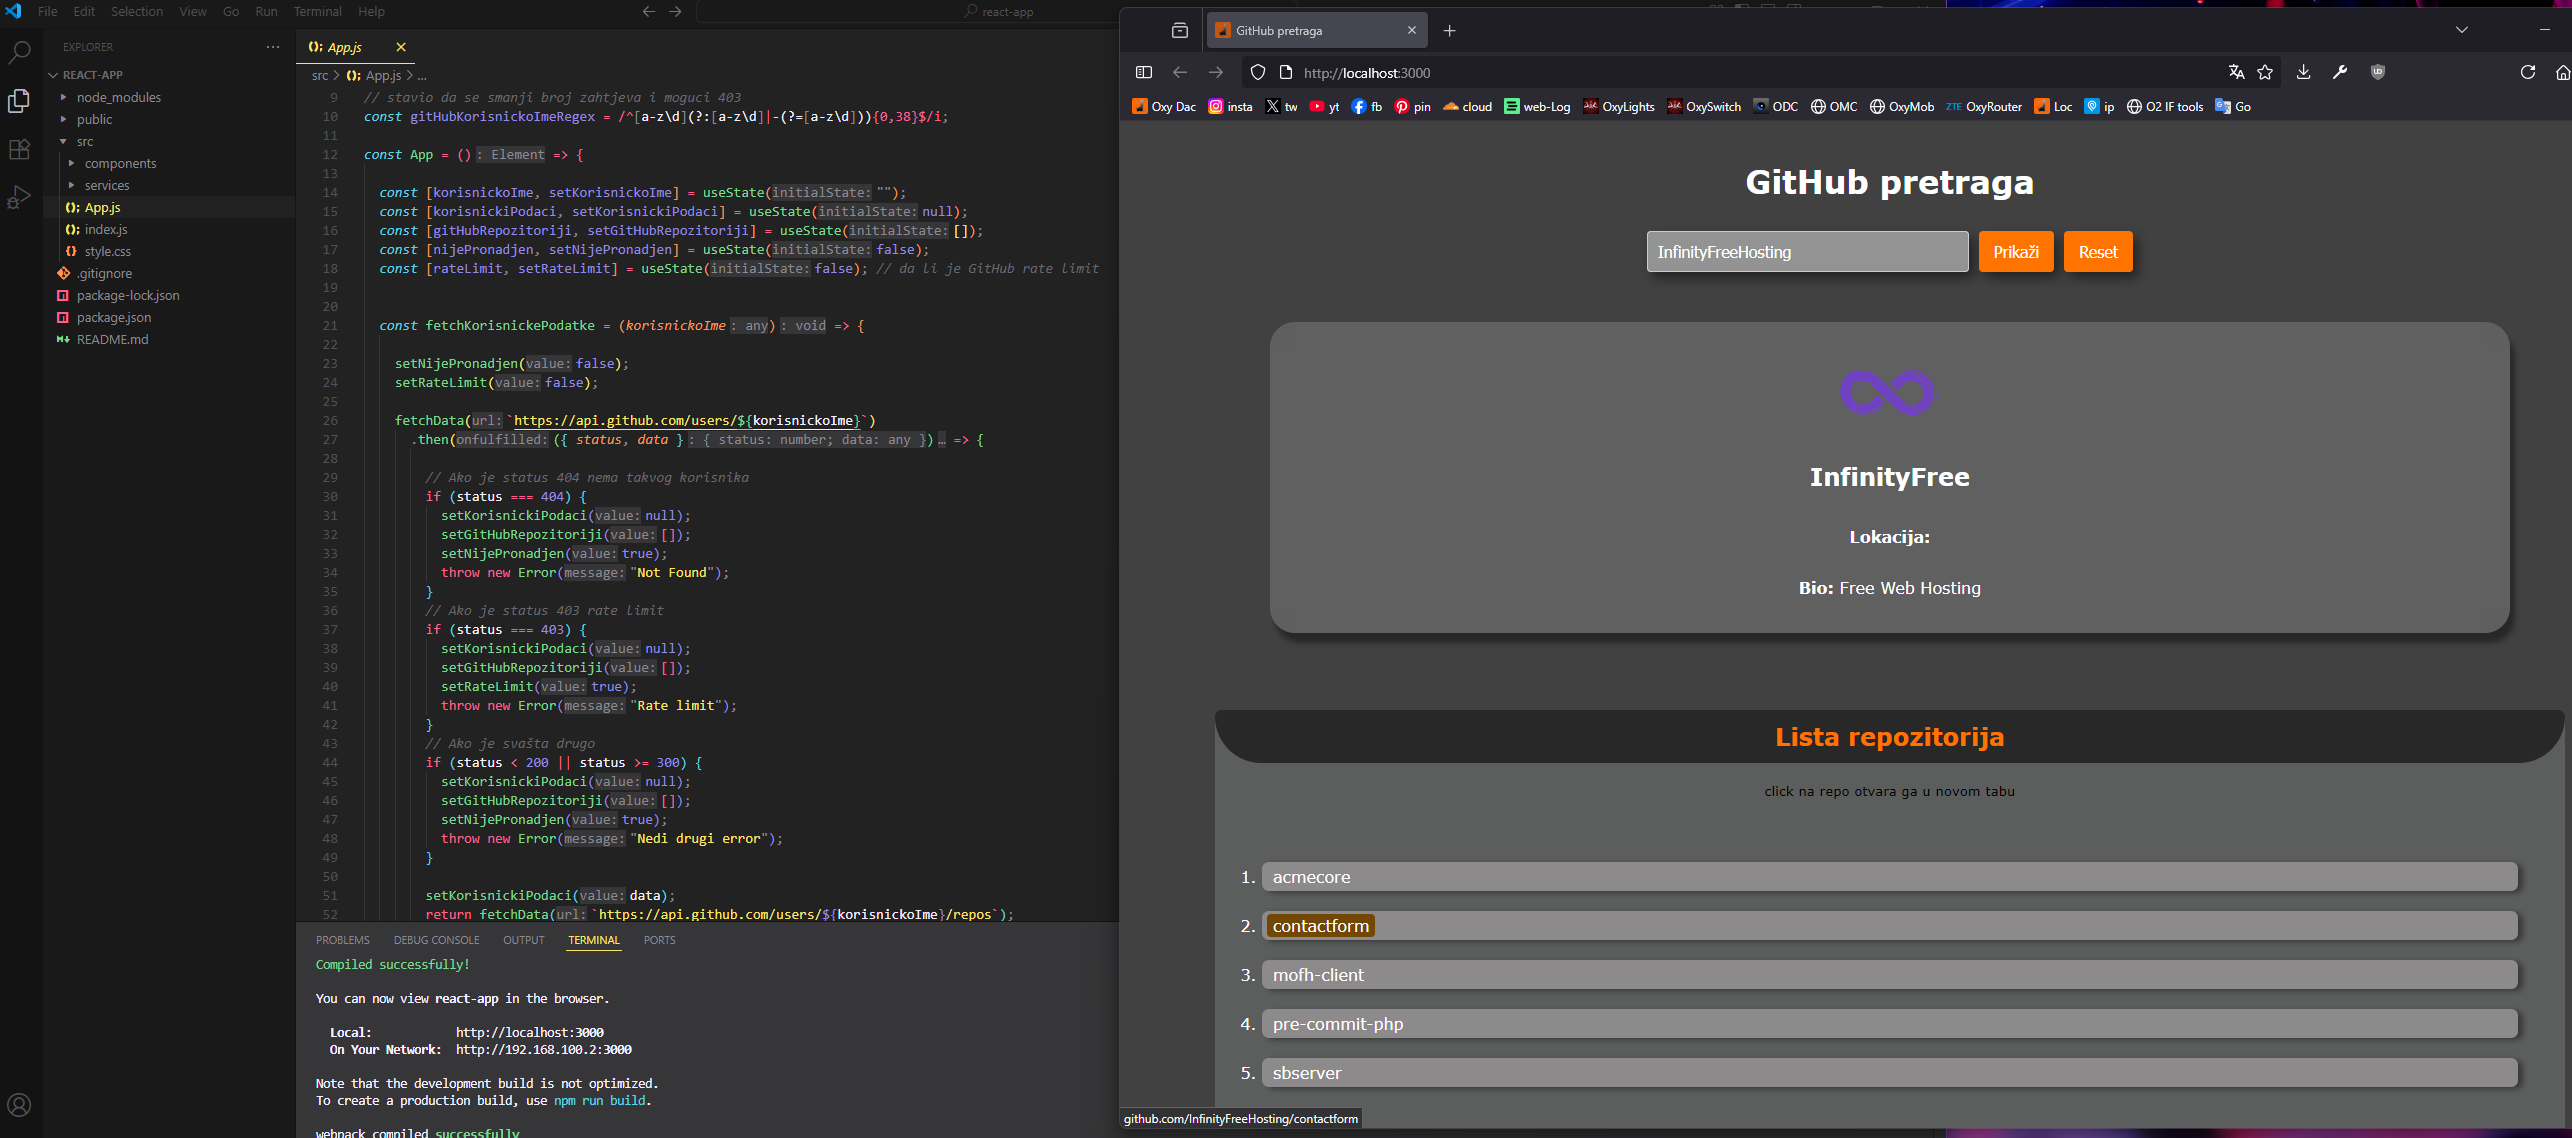
Task: Expand the public folder
Action: pos(94,119)
